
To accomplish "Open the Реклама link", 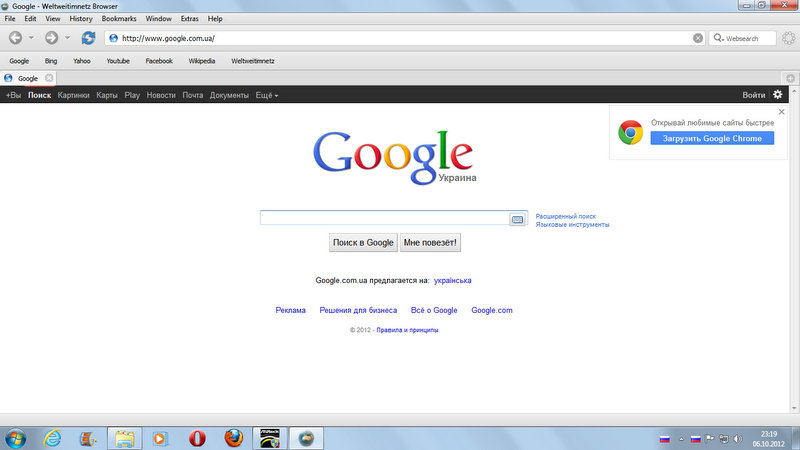I will point(290,310).
